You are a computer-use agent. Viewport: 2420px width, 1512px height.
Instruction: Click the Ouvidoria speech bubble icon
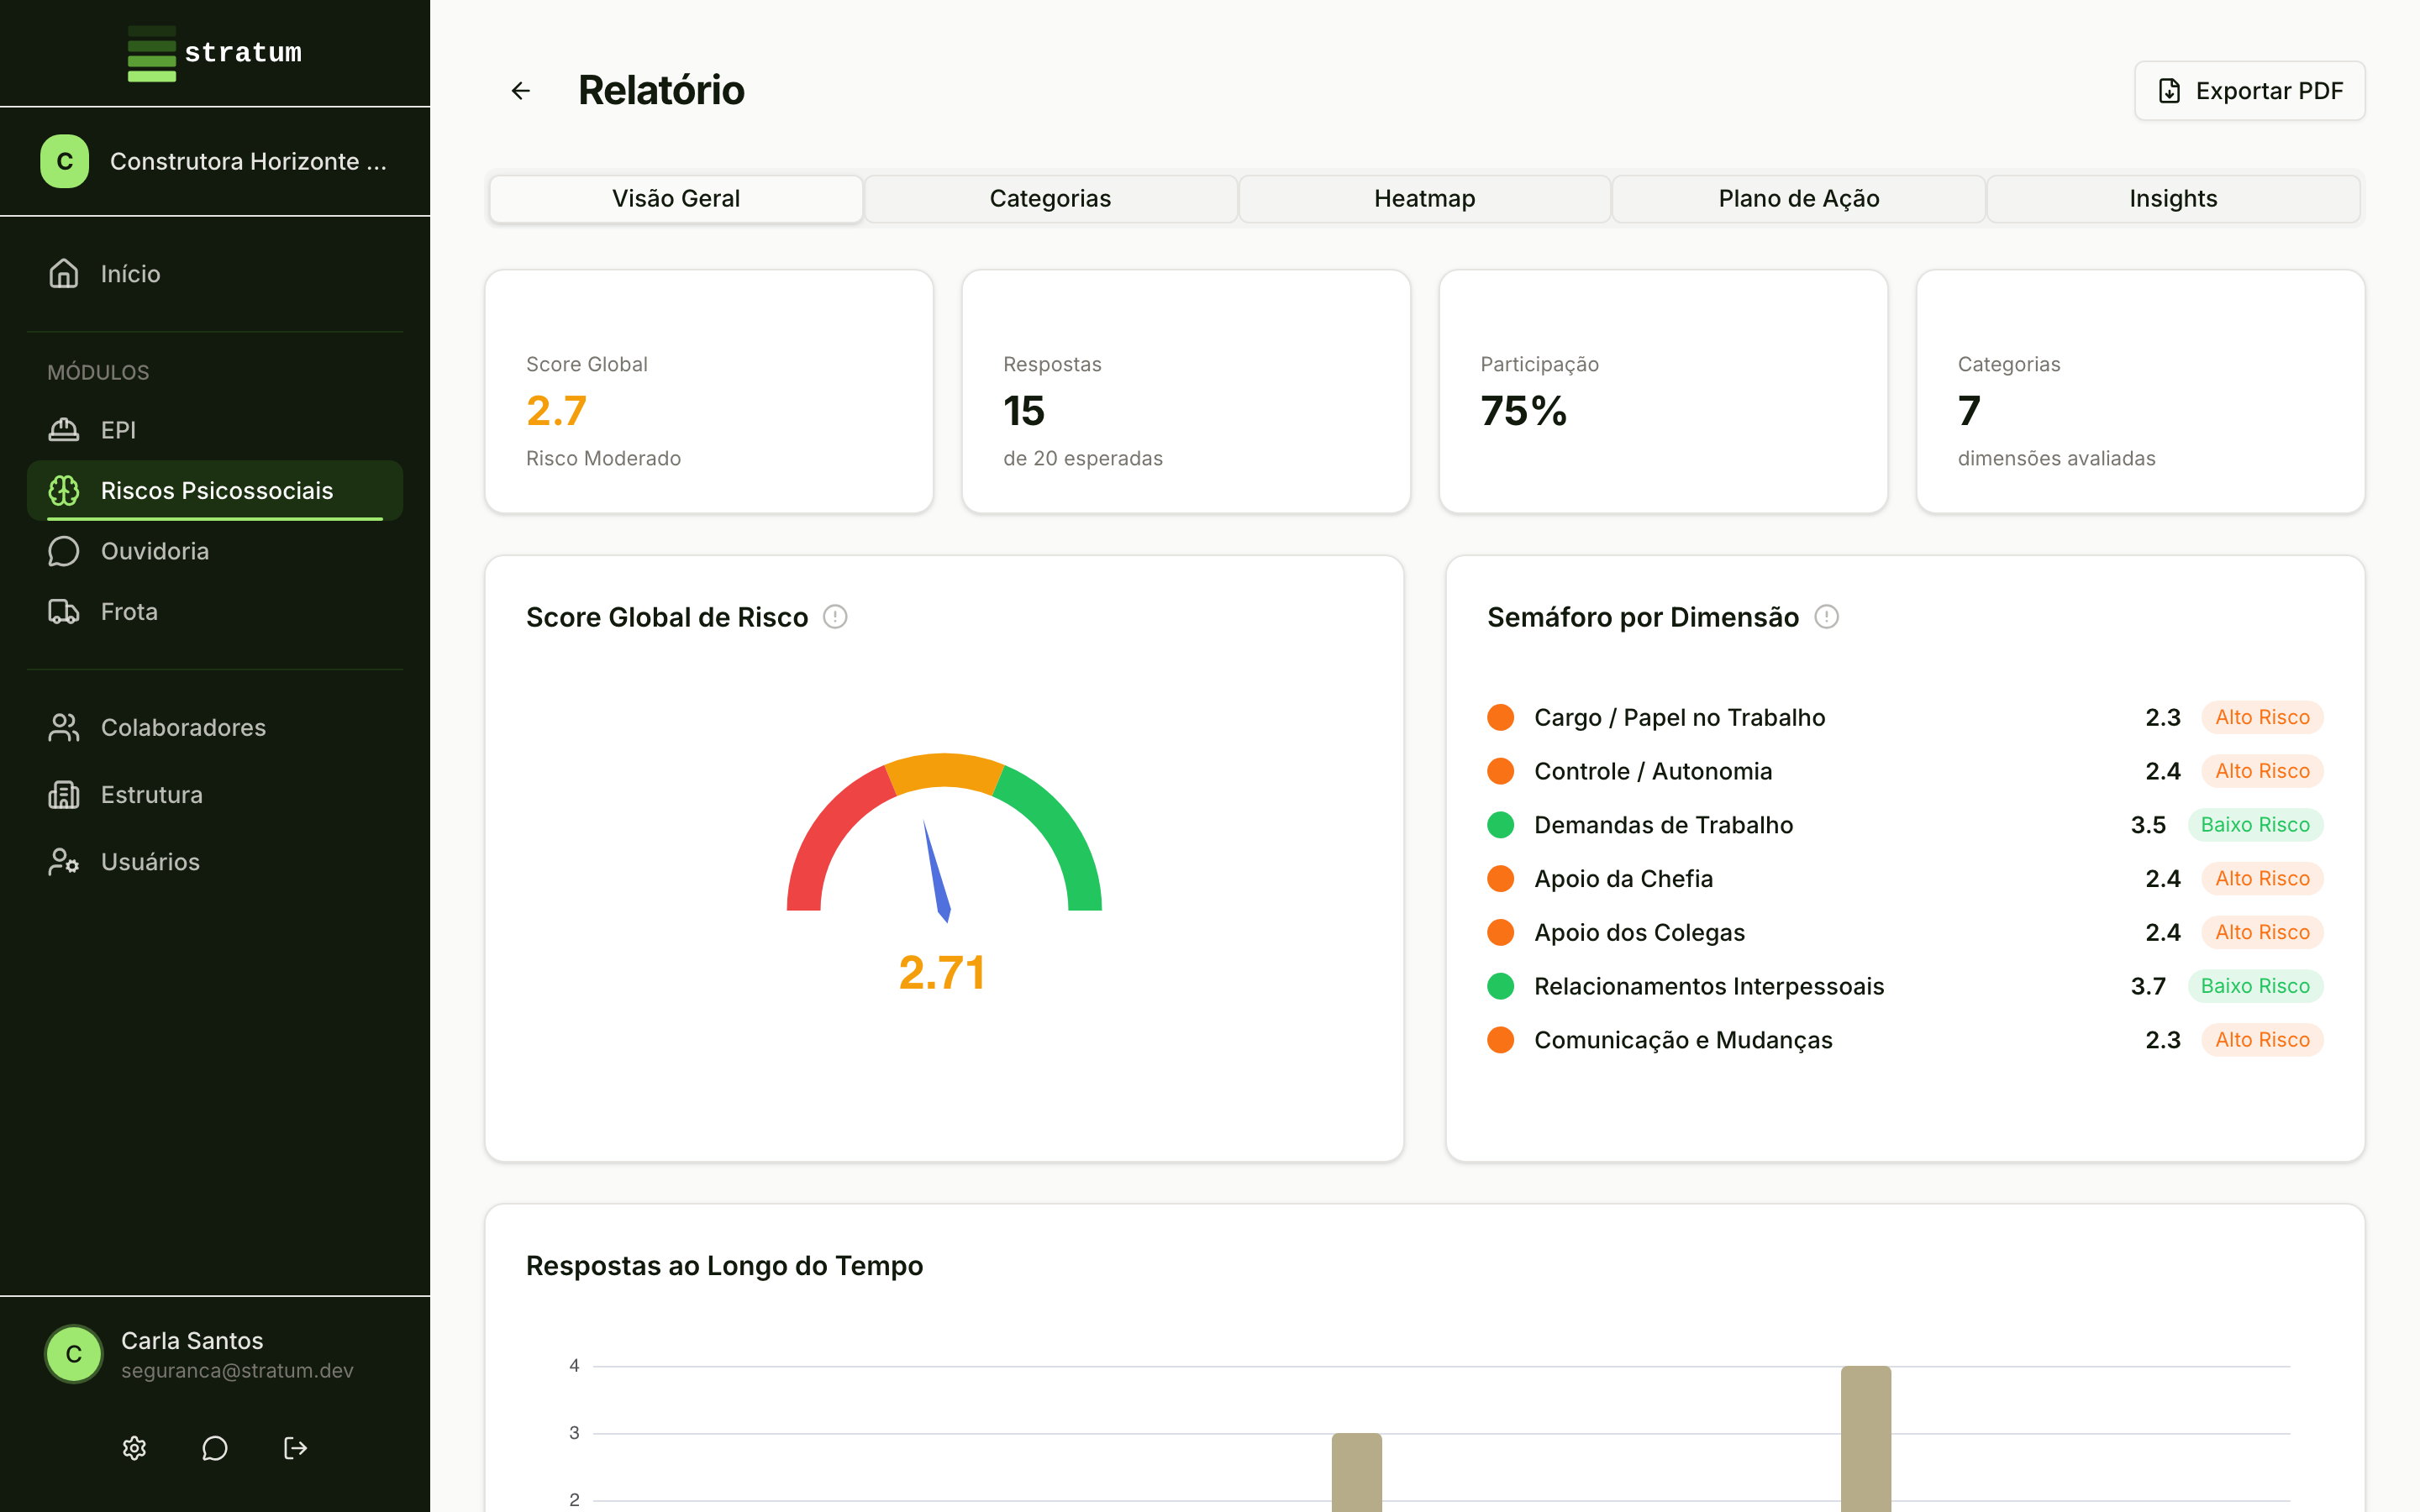tap(64, 551)
